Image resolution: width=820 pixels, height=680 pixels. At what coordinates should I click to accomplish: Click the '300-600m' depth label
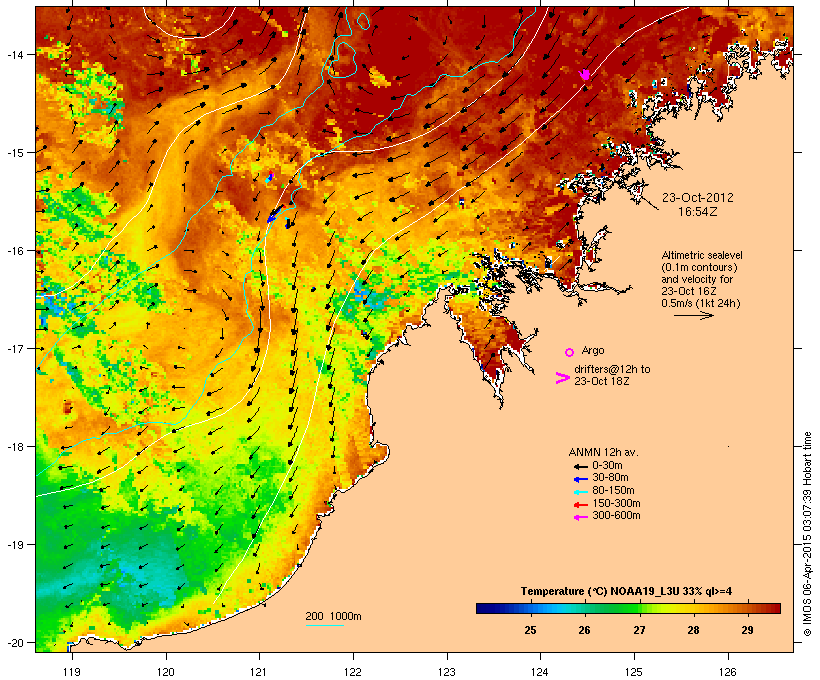tap(616, 516)
